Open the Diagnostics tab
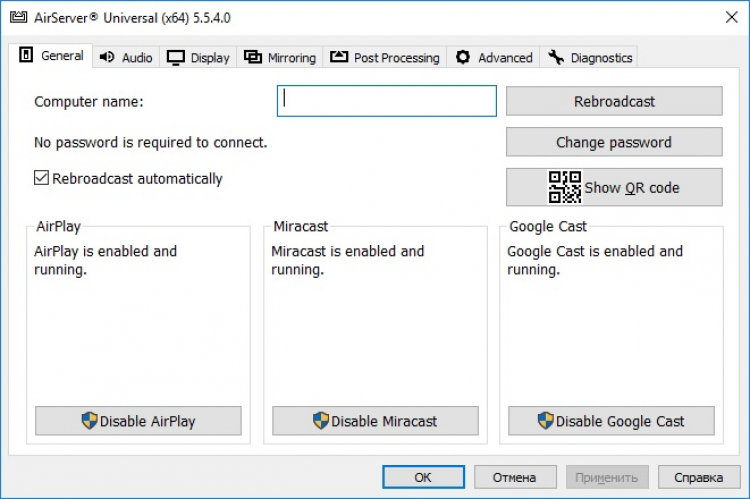Screen dimensions: 750x499 [591, 57]
